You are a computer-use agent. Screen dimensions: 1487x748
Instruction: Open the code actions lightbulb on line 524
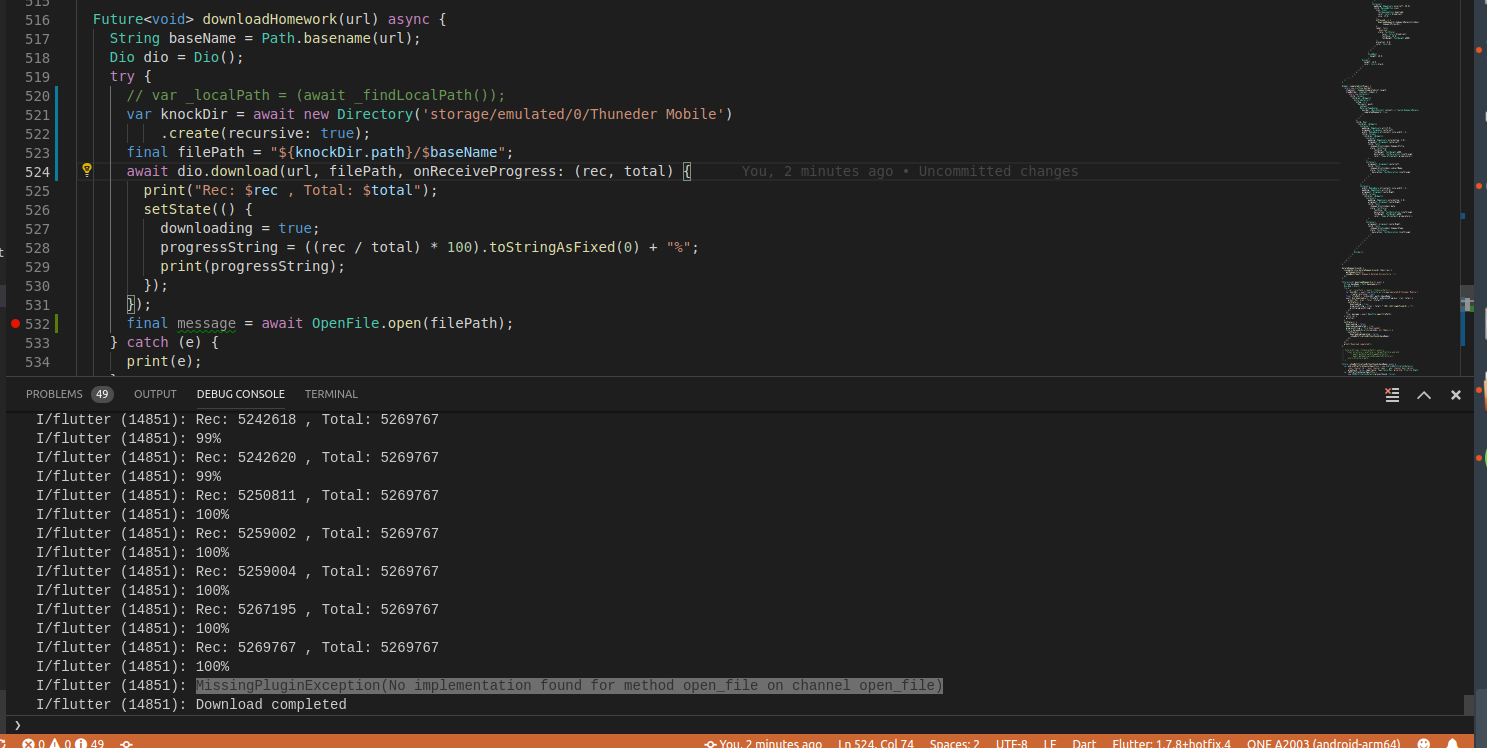point(86,171)
